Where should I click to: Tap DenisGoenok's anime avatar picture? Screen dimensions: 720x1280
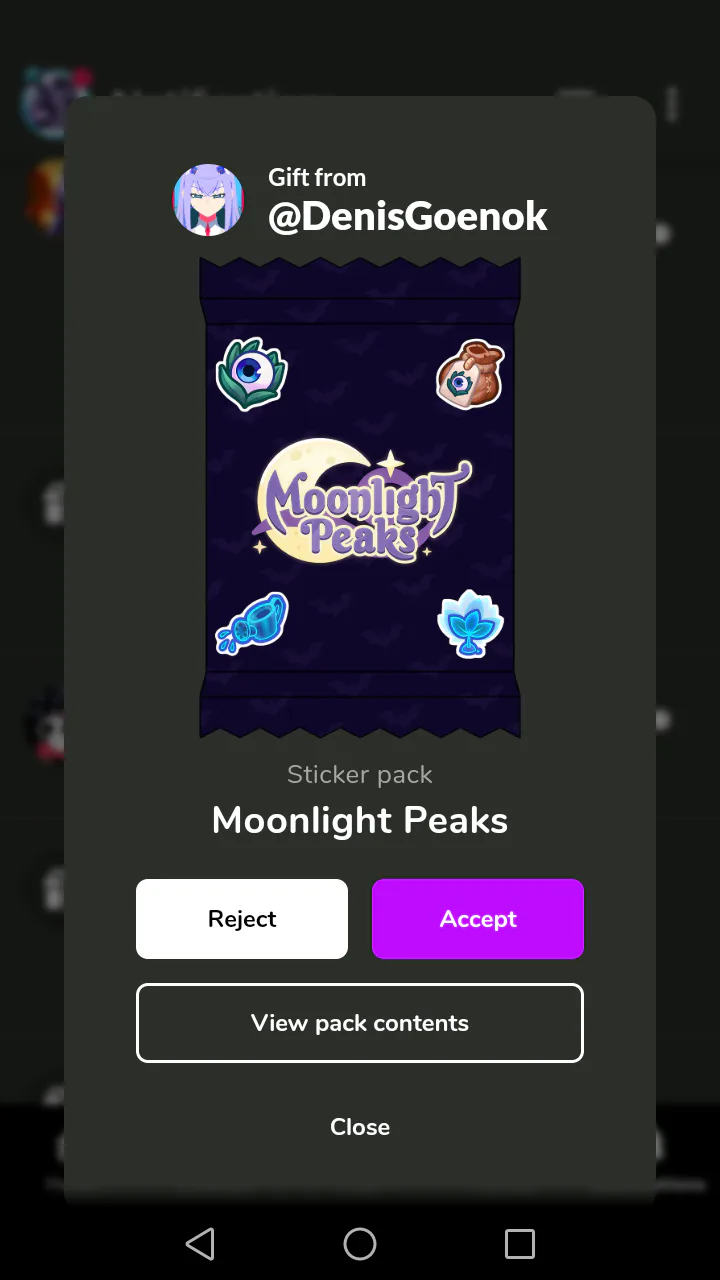point(208,200)
